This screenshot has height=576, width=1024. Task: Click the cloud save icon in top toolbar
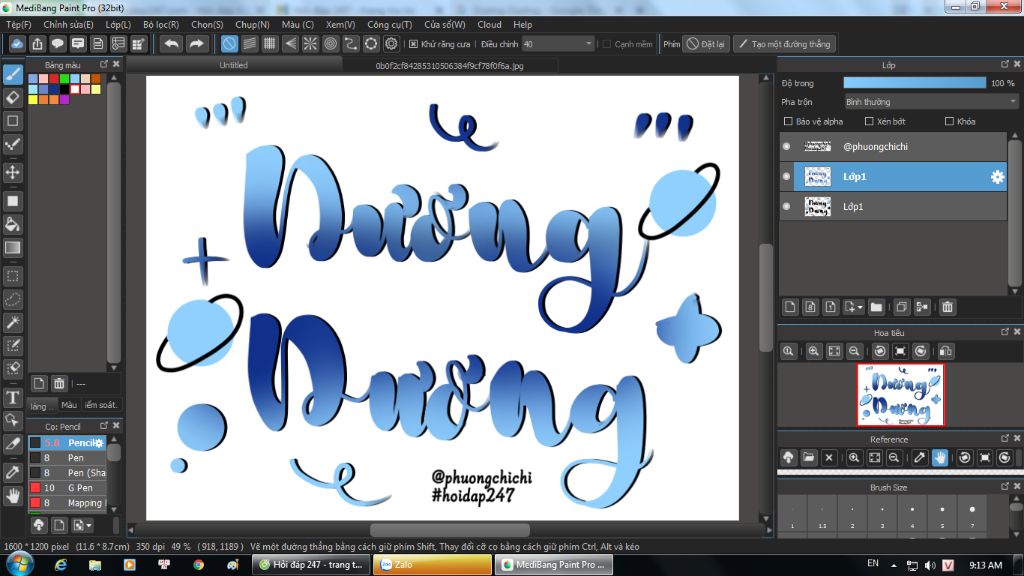(x=17, y=44)
